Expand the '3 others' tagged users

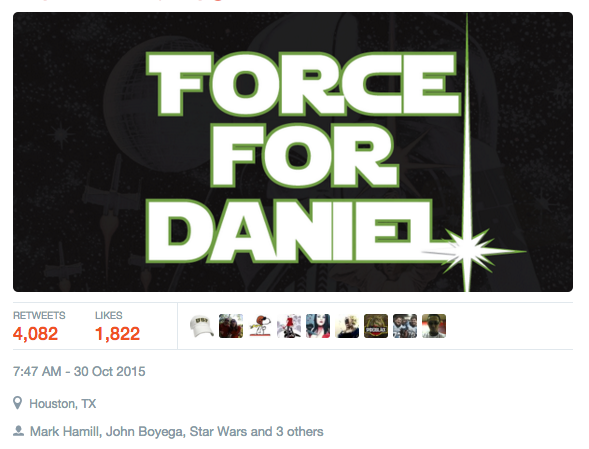pos(299,431)
